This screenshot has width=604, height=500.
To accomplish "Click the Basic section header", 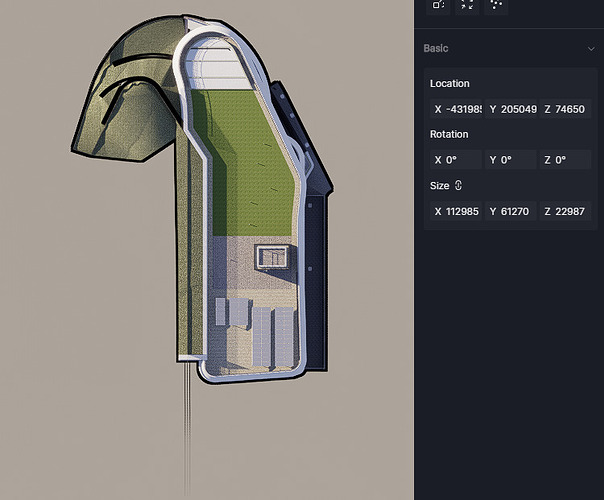I will [436, 48].
